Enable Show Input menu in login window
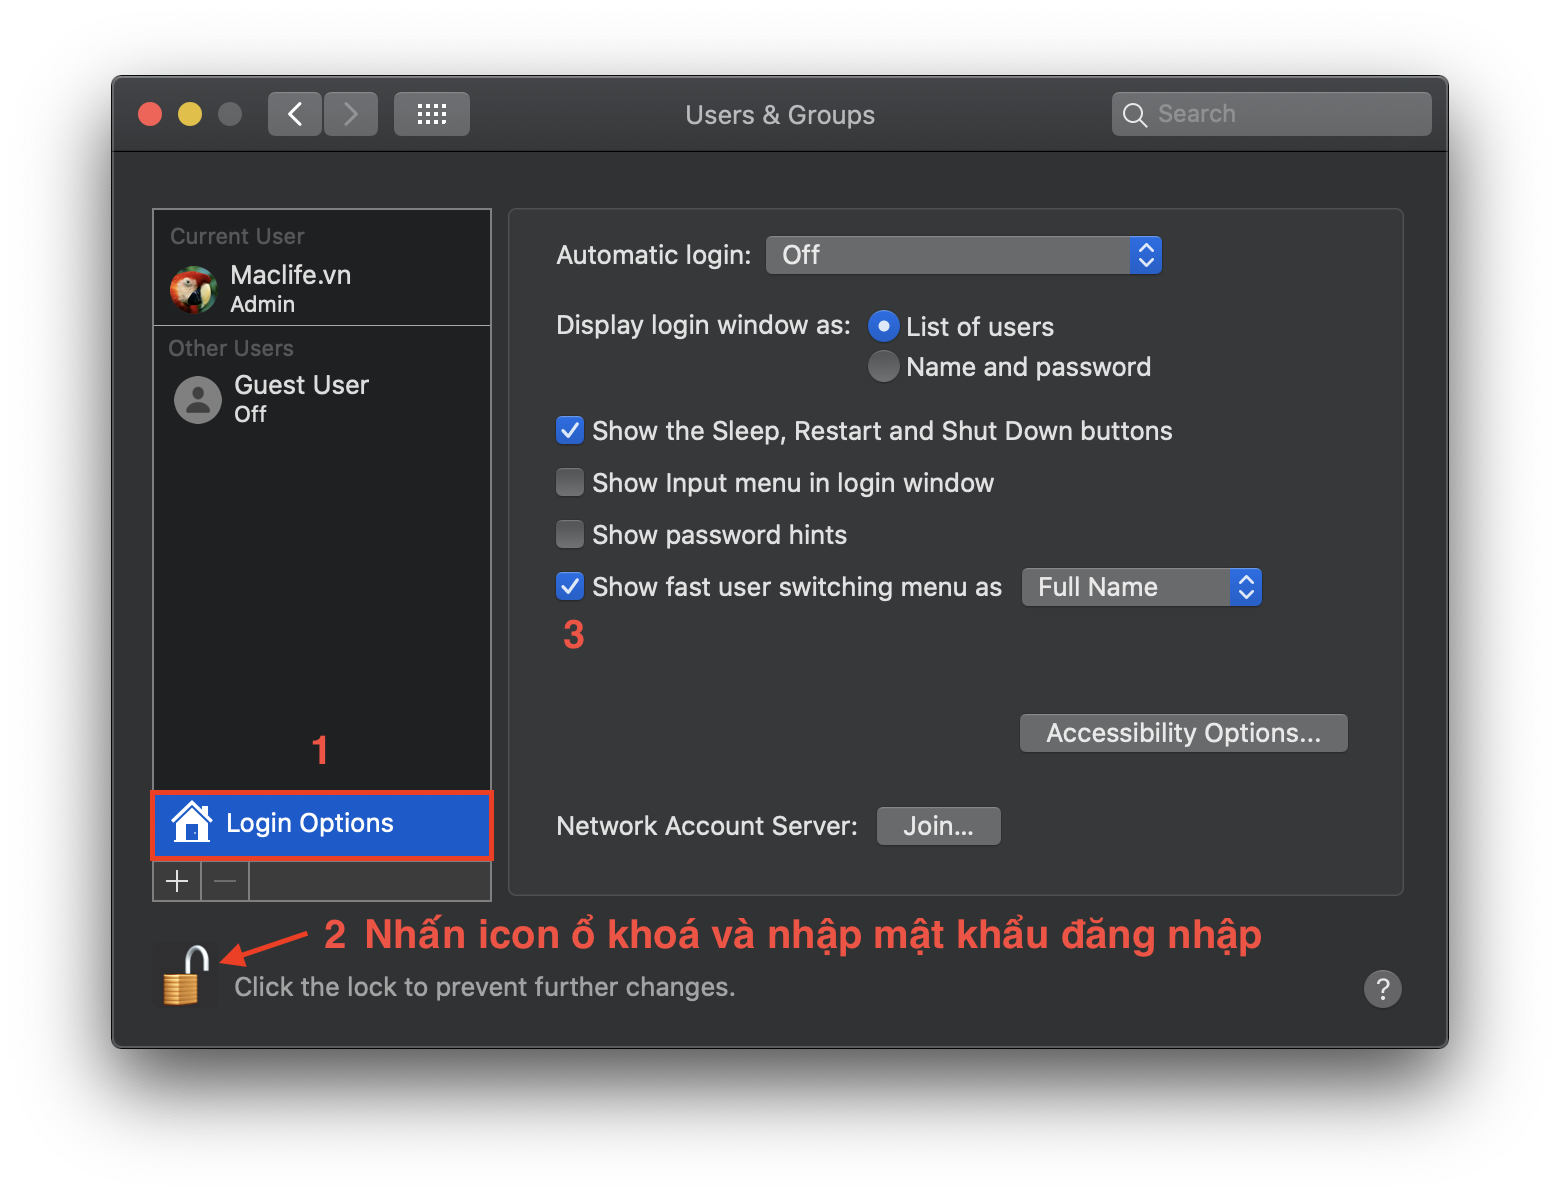1560x1196 pixels. coord(569,482)
